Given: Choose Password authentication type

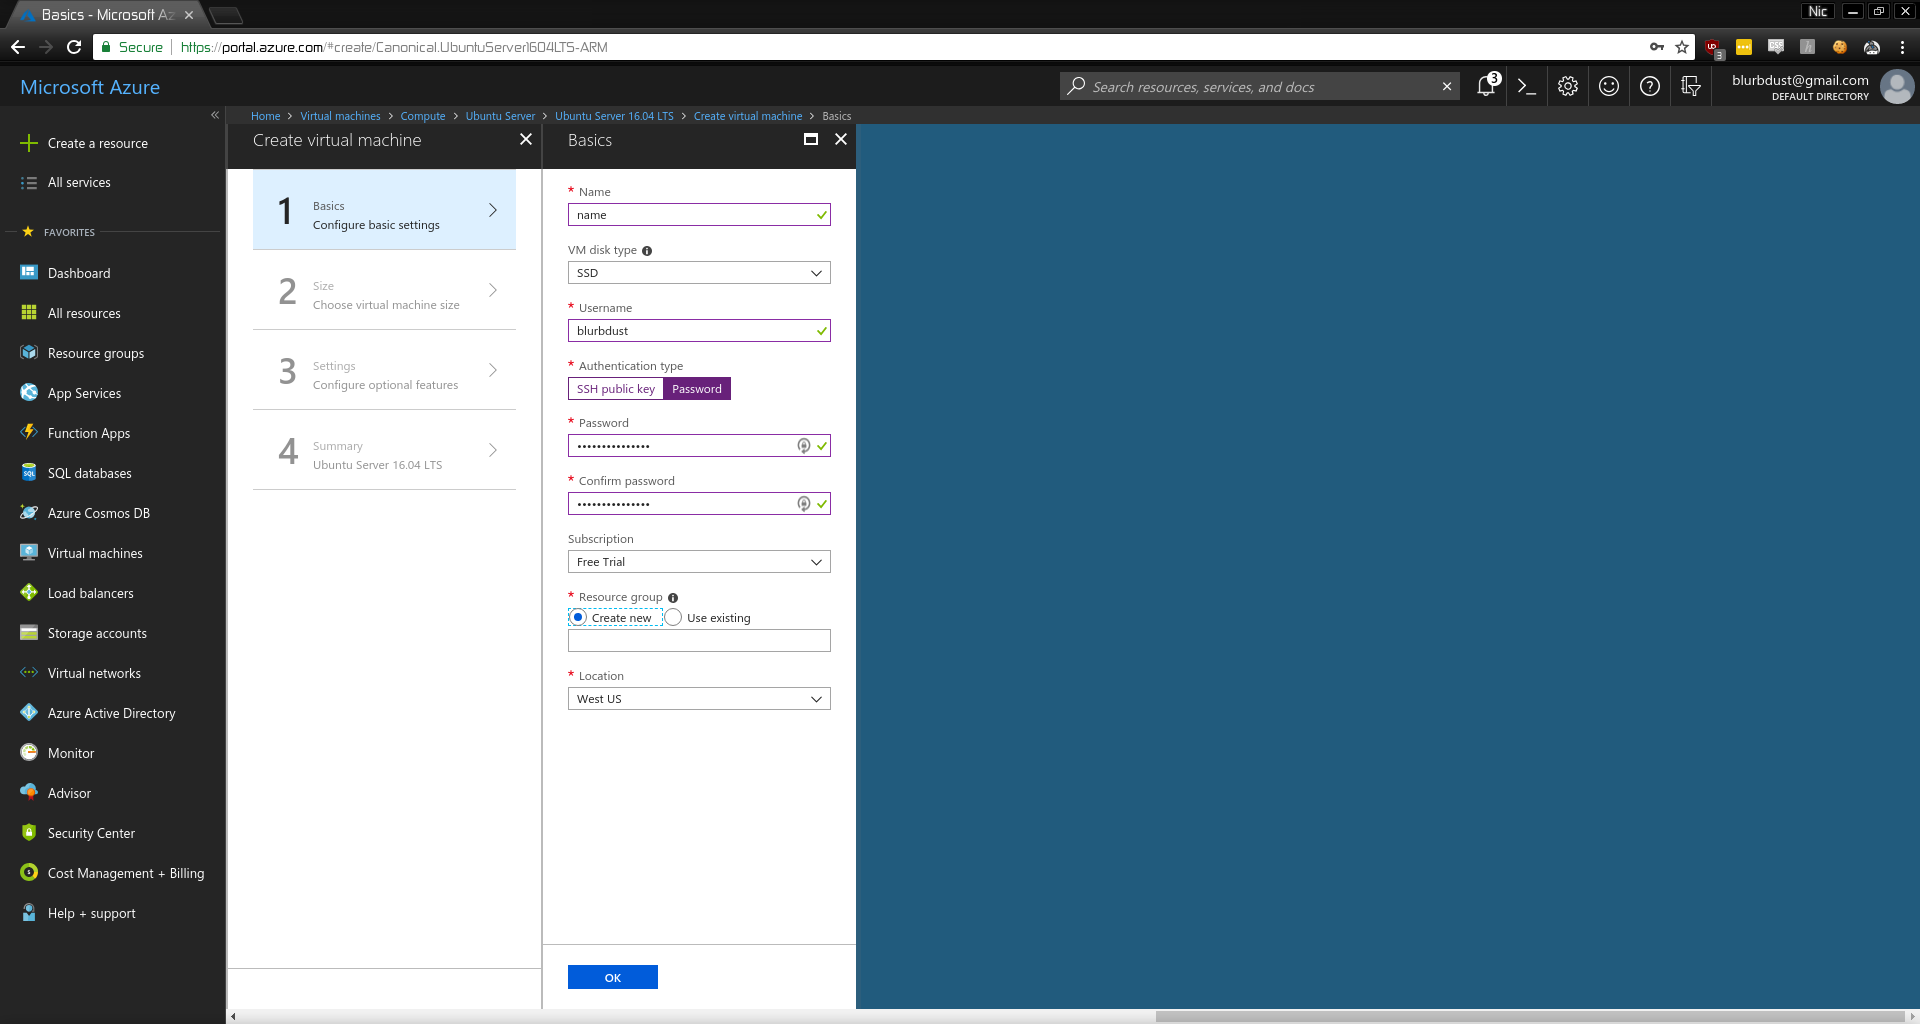Looking at the screenshot, I should (x=697, y=389).
